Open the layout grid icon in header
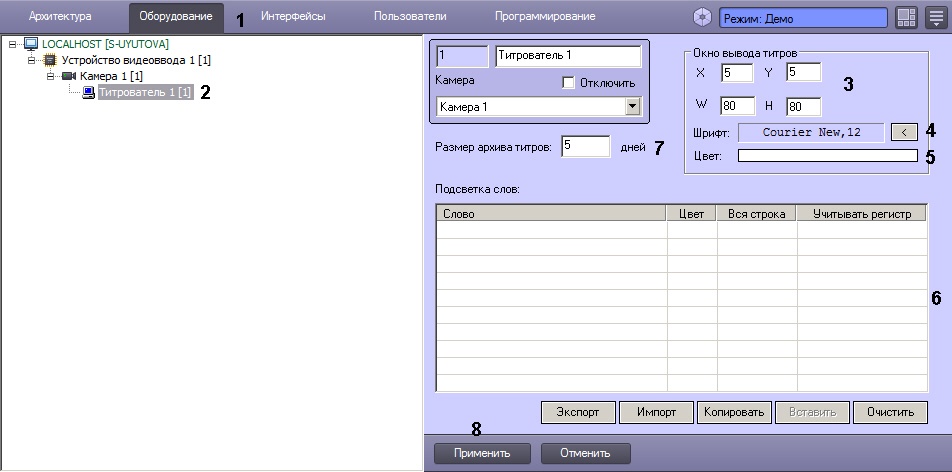Screen dimensions: 952x472 pos(905,17)
